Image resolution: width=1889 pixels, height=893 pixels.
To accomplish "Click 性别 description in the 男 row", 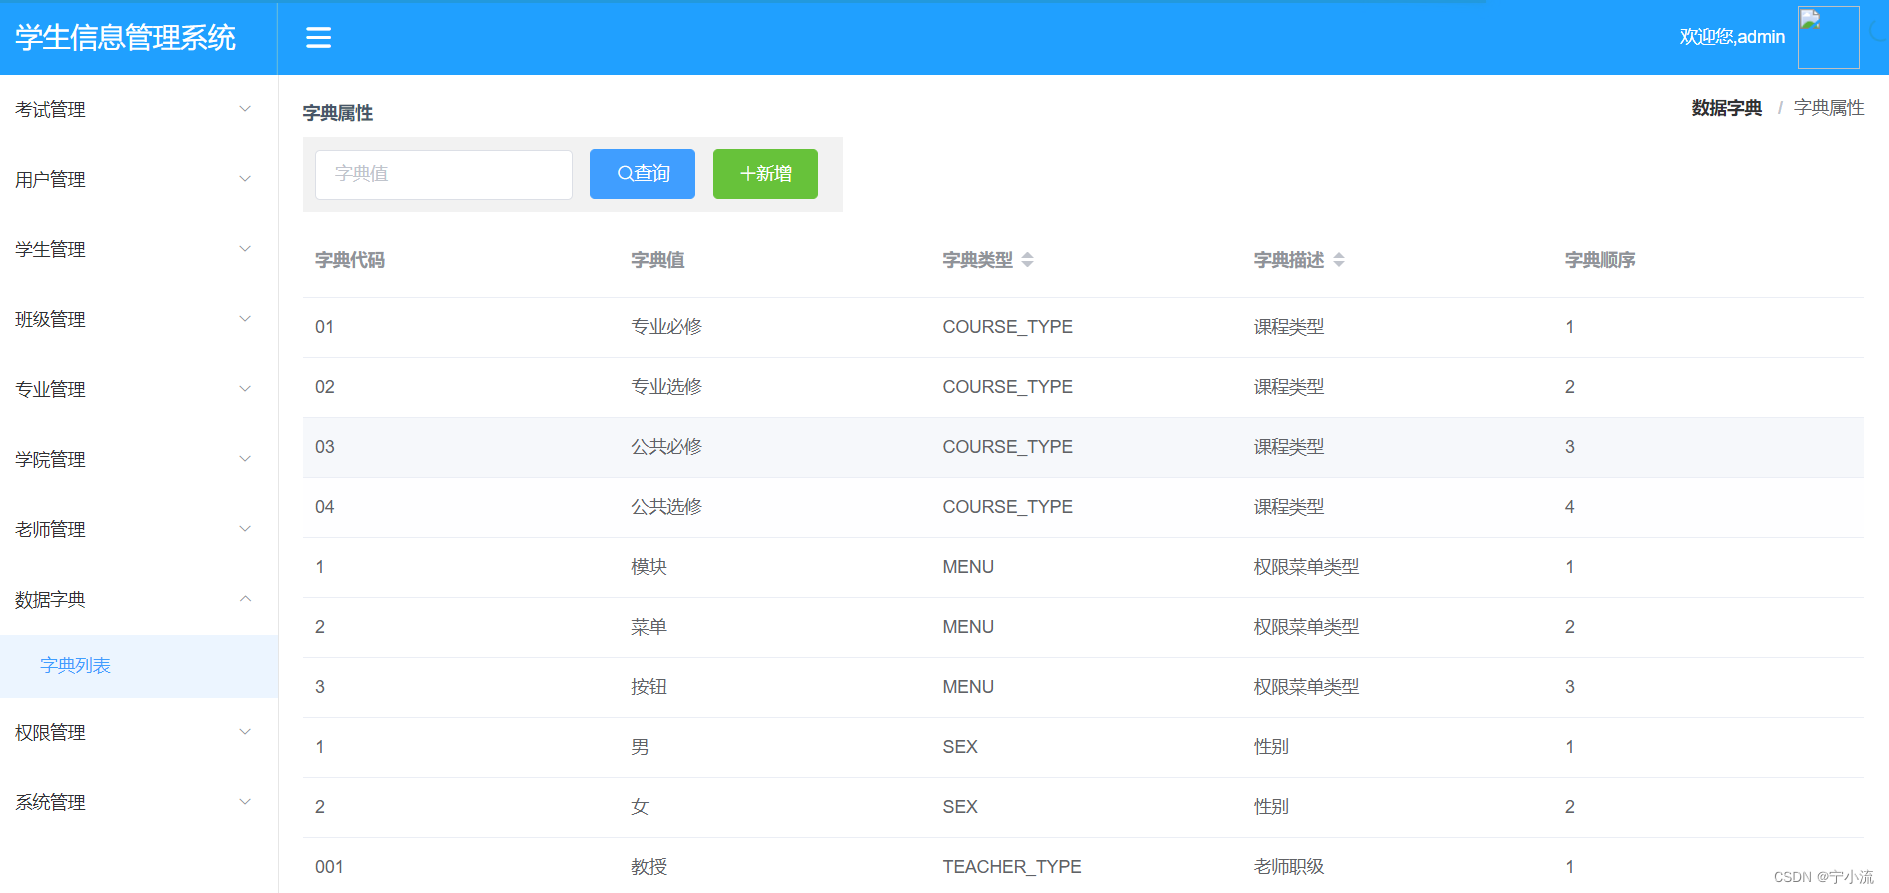I will click(1271, 747).
